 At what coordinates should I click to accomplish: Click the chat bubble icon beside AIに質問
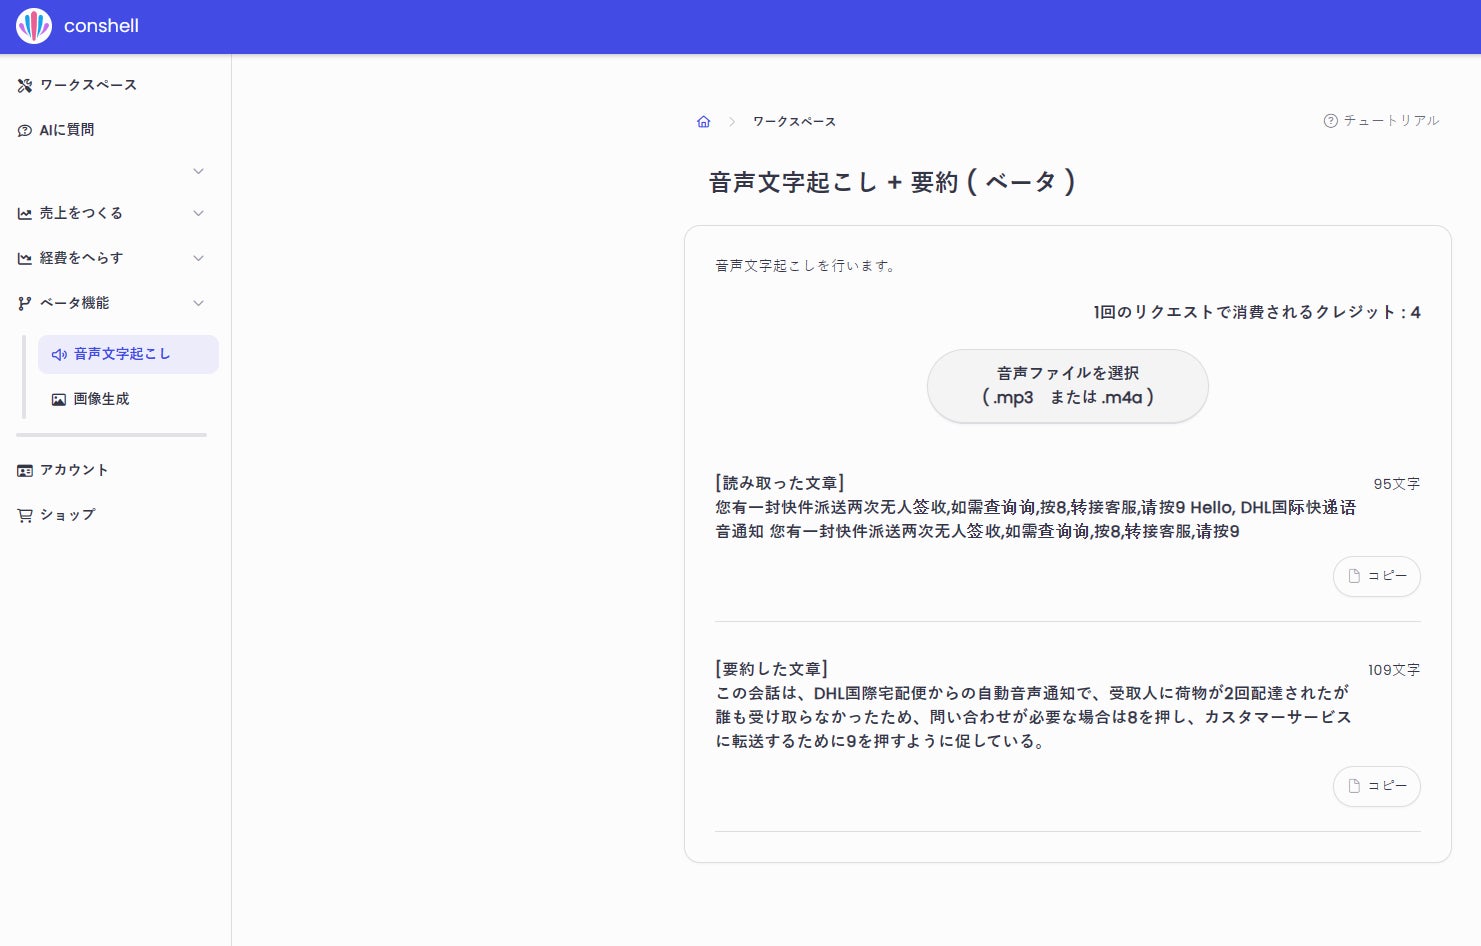(25, 131)
